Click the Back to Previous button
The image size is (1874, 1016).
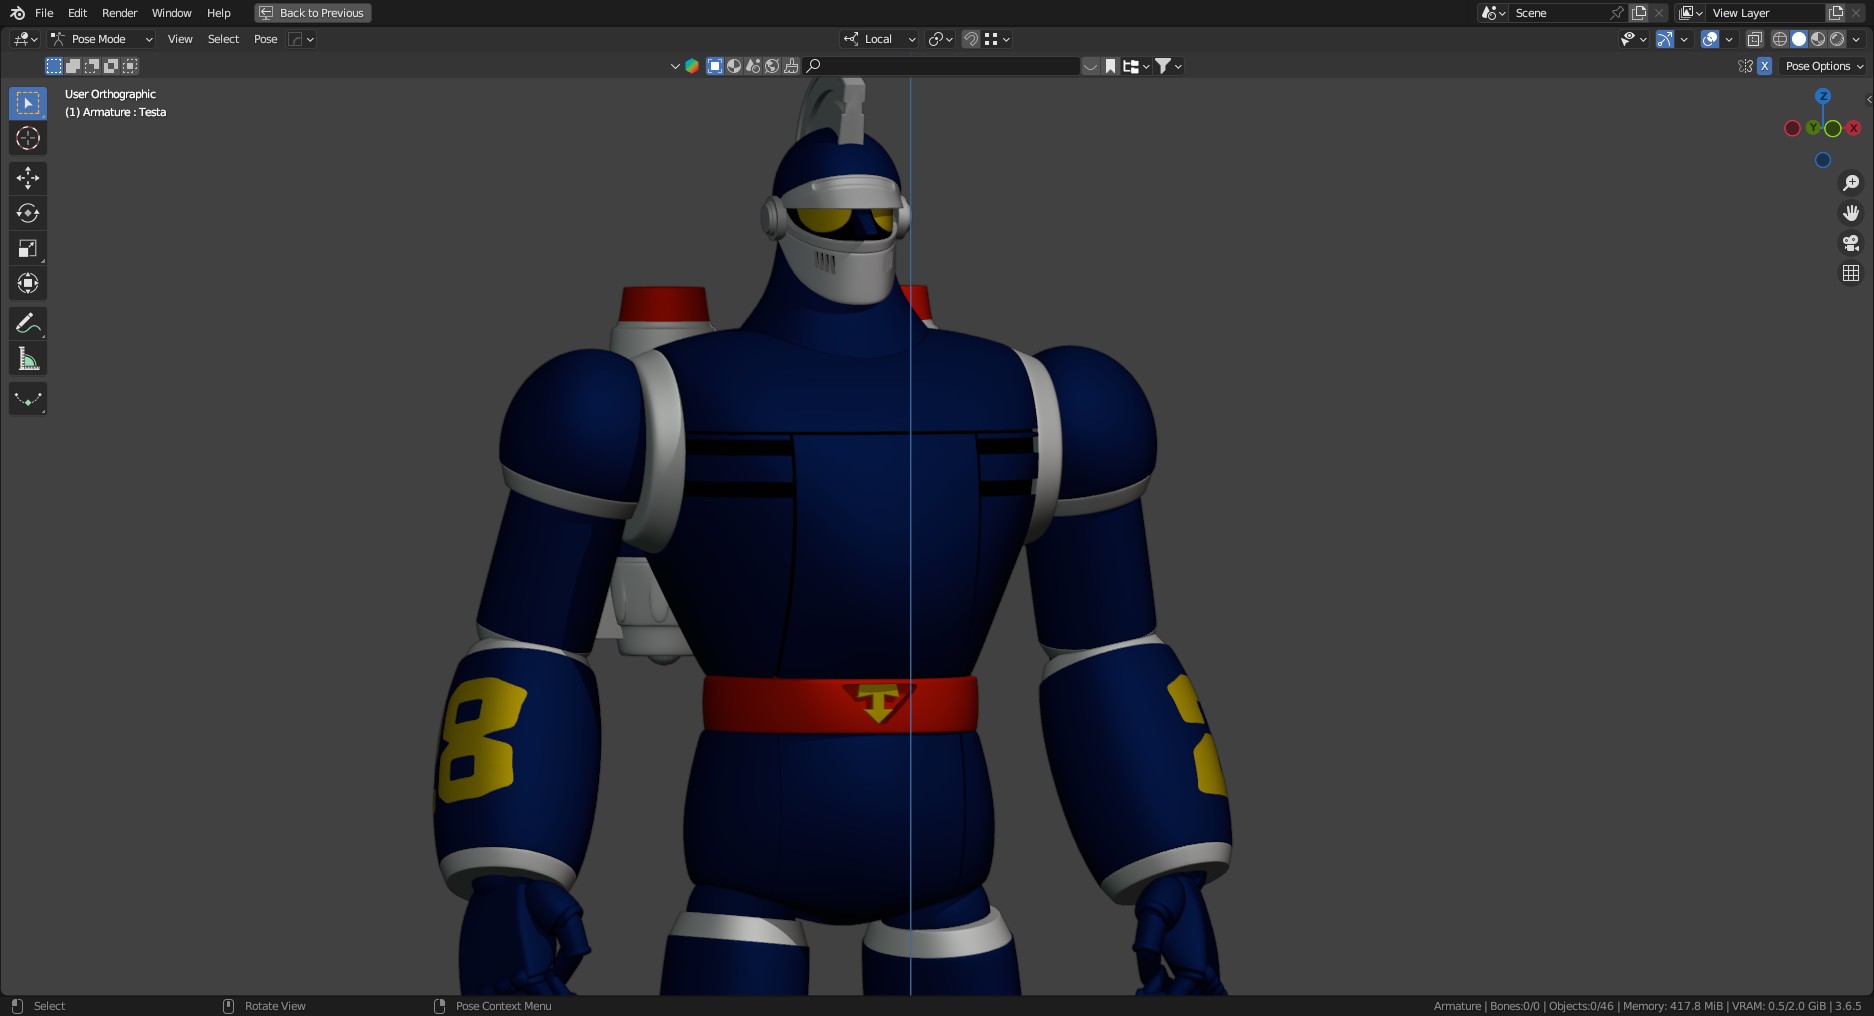313,13
